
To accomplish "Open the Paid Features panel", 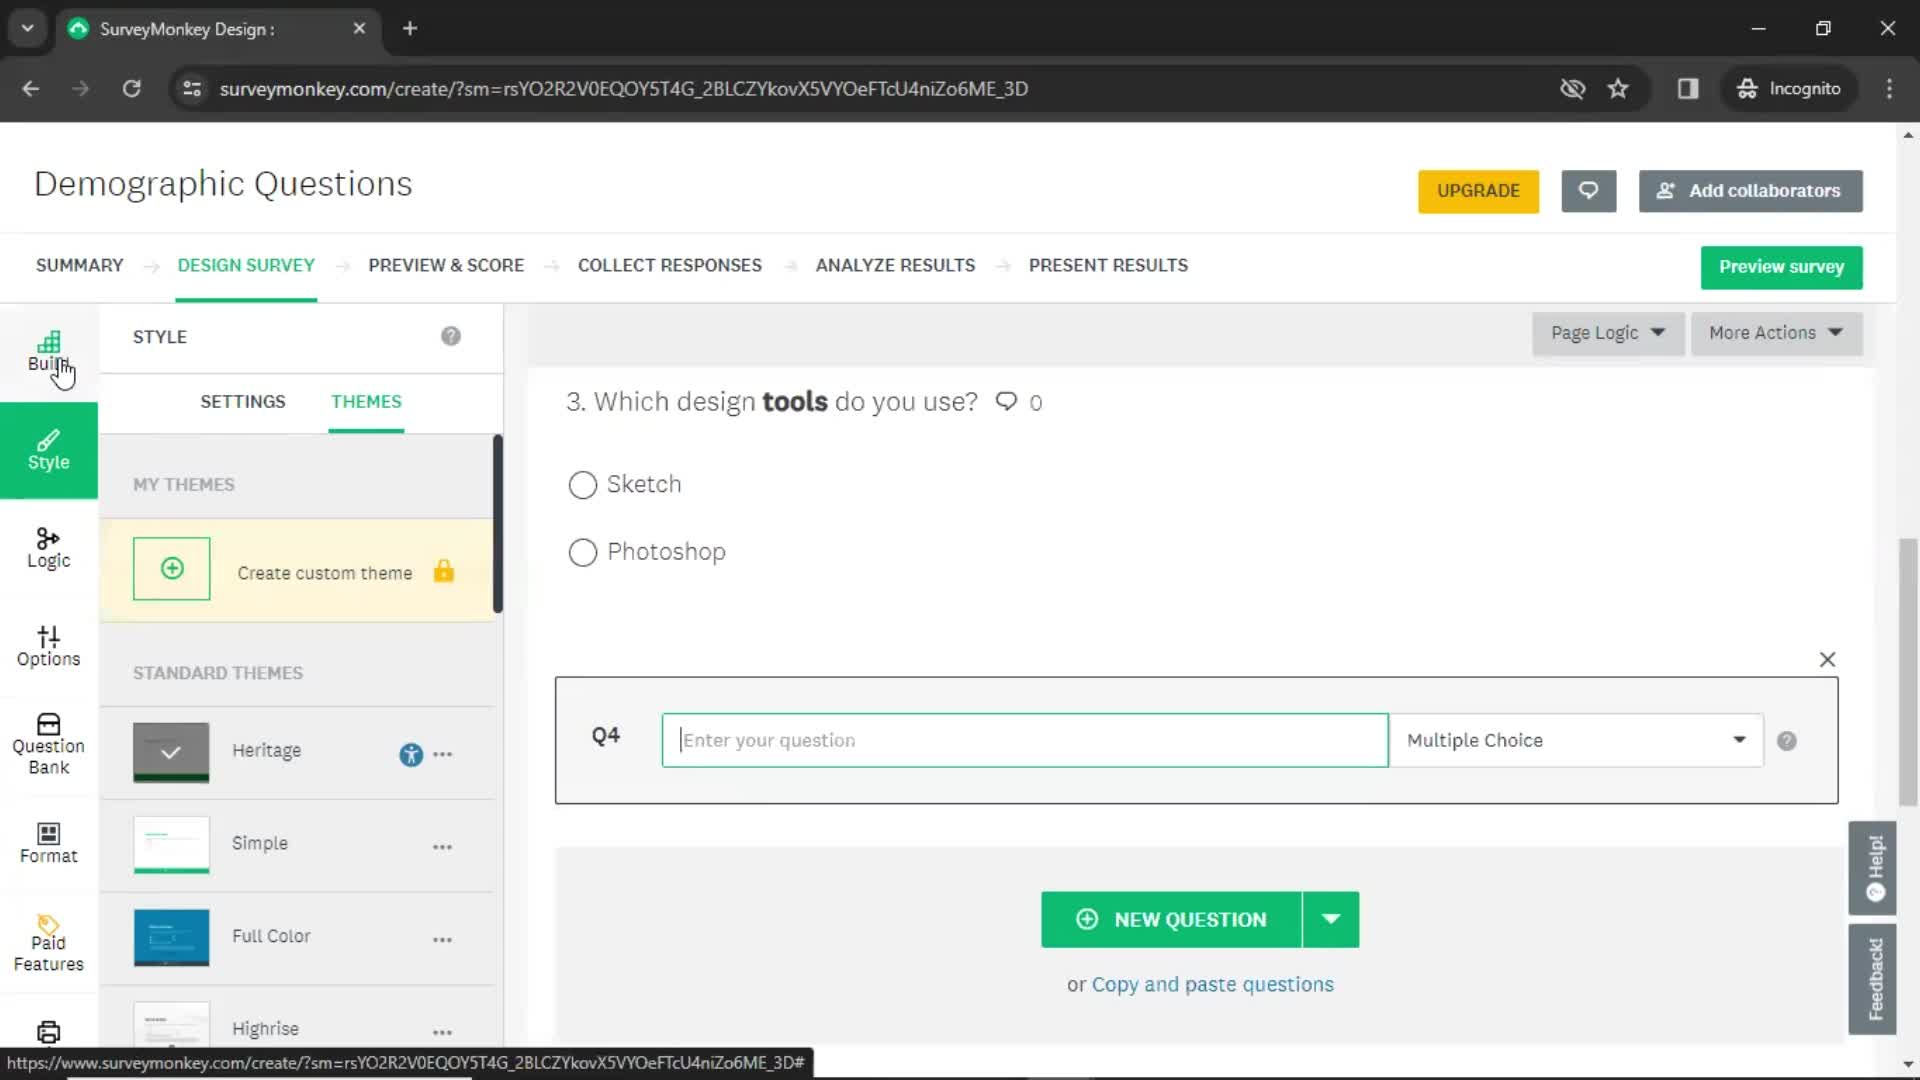I will pyautogui.click(x=47, y=942).
